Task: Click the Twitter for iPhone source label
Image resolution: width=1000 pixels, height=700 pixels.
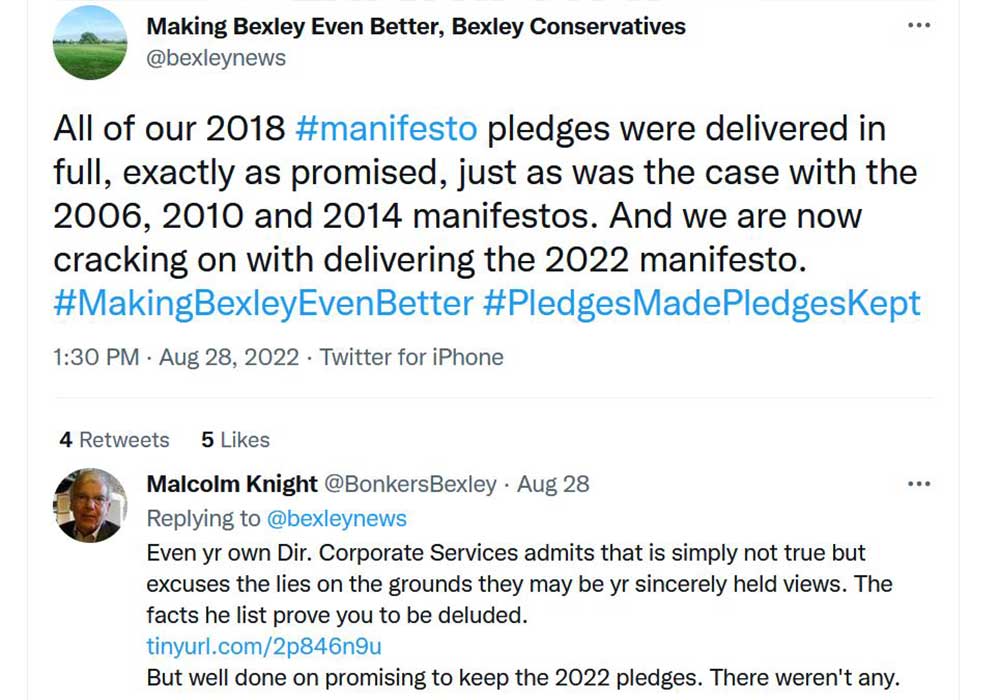Action: (x=412, y=357)
